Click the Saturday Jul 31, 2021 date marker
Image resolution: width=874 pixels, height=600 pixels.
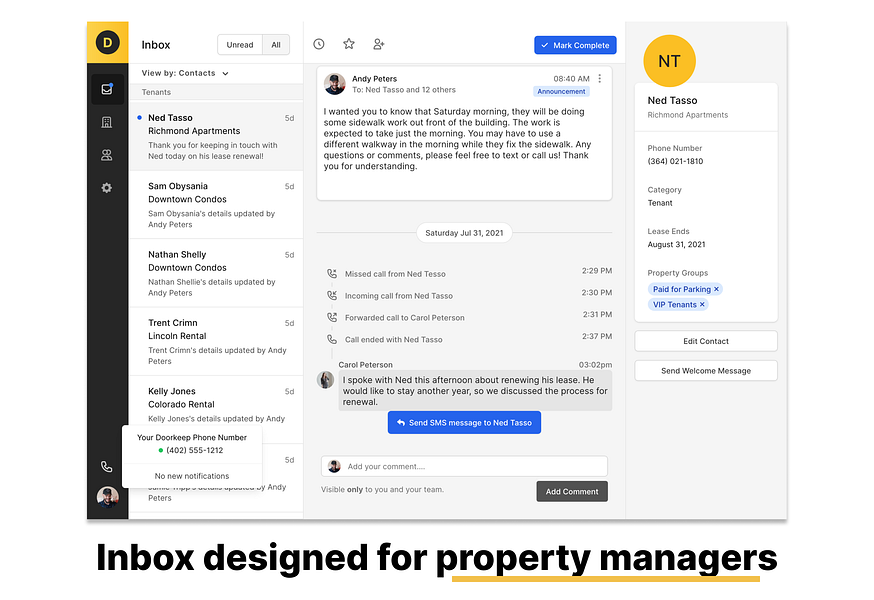[464, 233]
